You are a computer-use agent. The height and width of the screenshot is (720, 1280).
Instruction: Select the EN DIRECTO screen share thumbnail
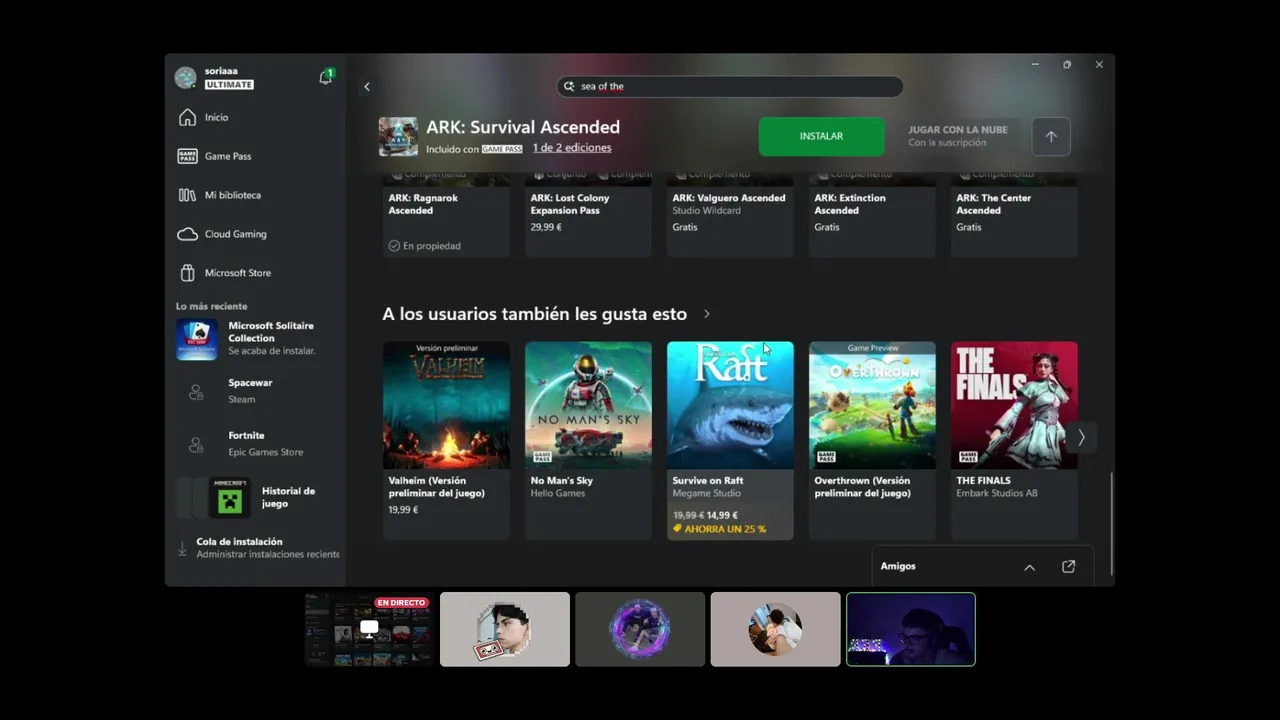[x=369, y=629]
